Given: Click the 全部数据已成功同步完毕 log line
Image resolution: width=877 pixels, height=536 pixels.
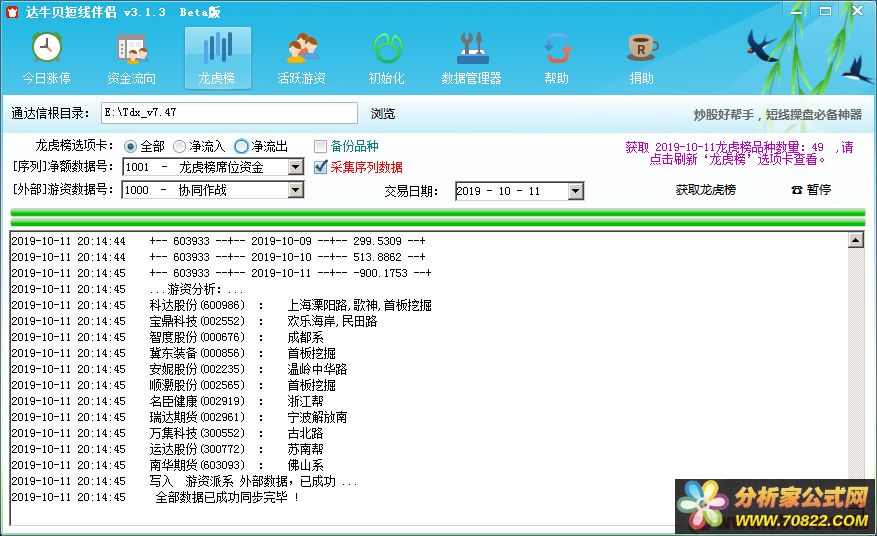Looking at the screenshot, I should tap(155, 497).
